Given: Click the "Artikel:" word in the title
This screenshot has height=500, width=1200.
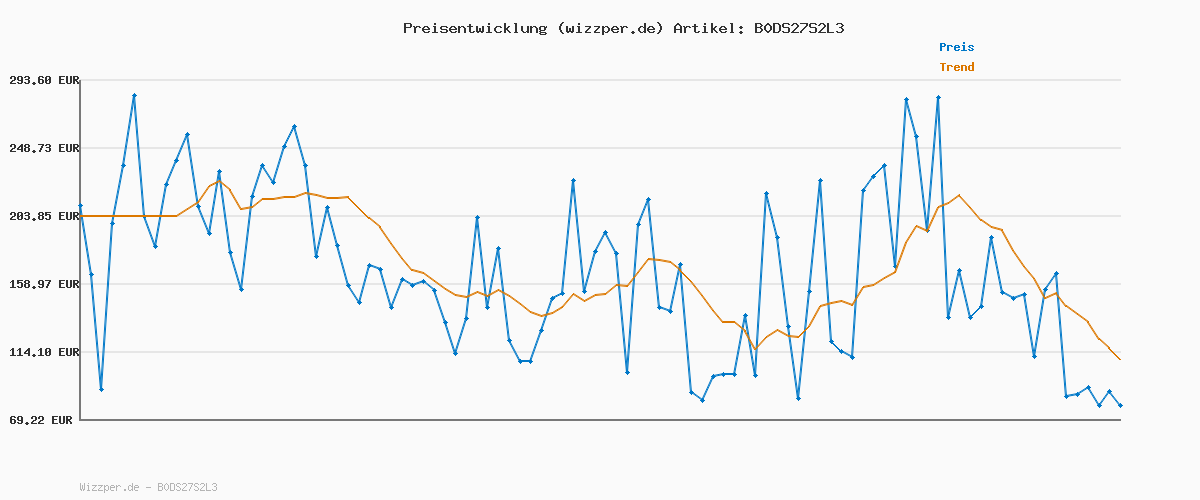Looking at the screenshot, I should coord(705,28).
